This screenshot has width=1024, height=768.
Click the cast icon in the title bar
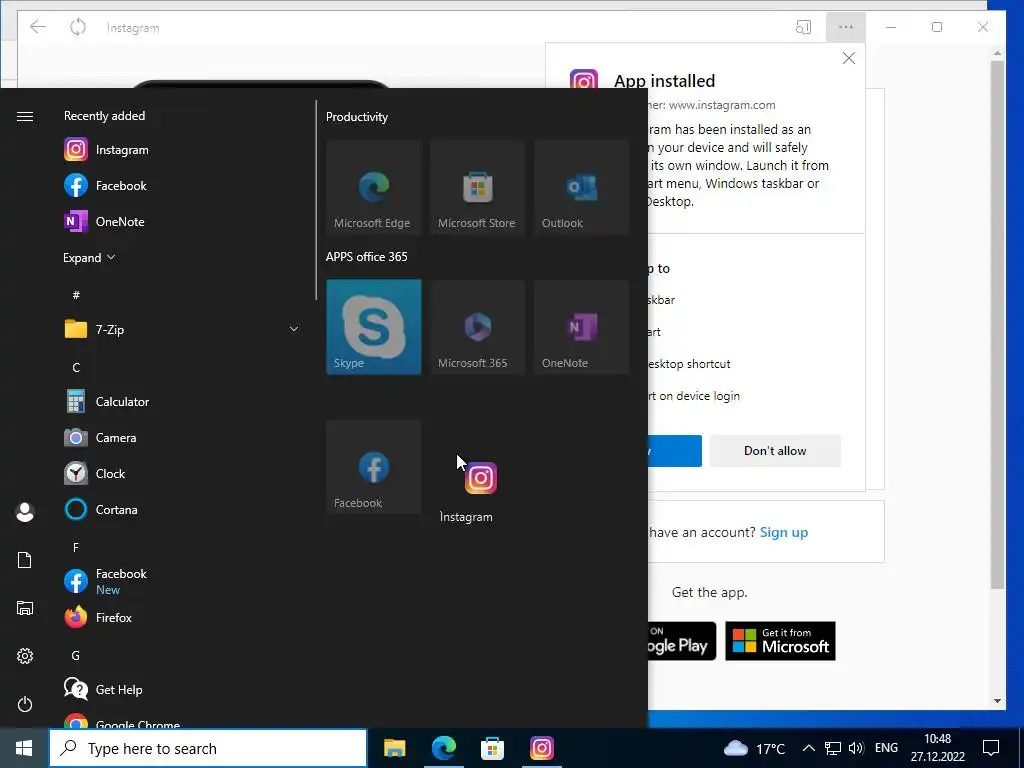[803, 27]
